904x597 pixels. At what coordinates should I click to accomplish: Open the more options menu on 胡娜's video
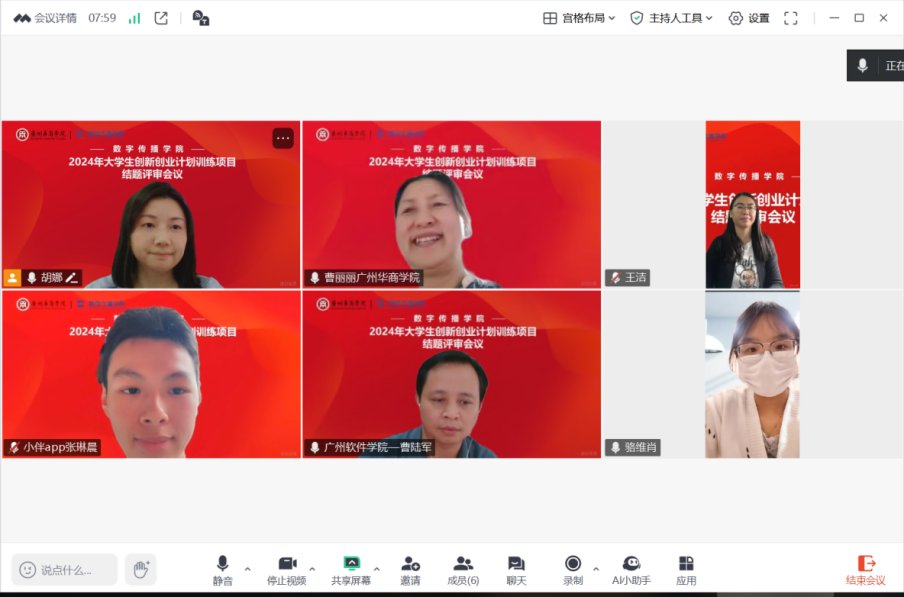tap(283, 138)
